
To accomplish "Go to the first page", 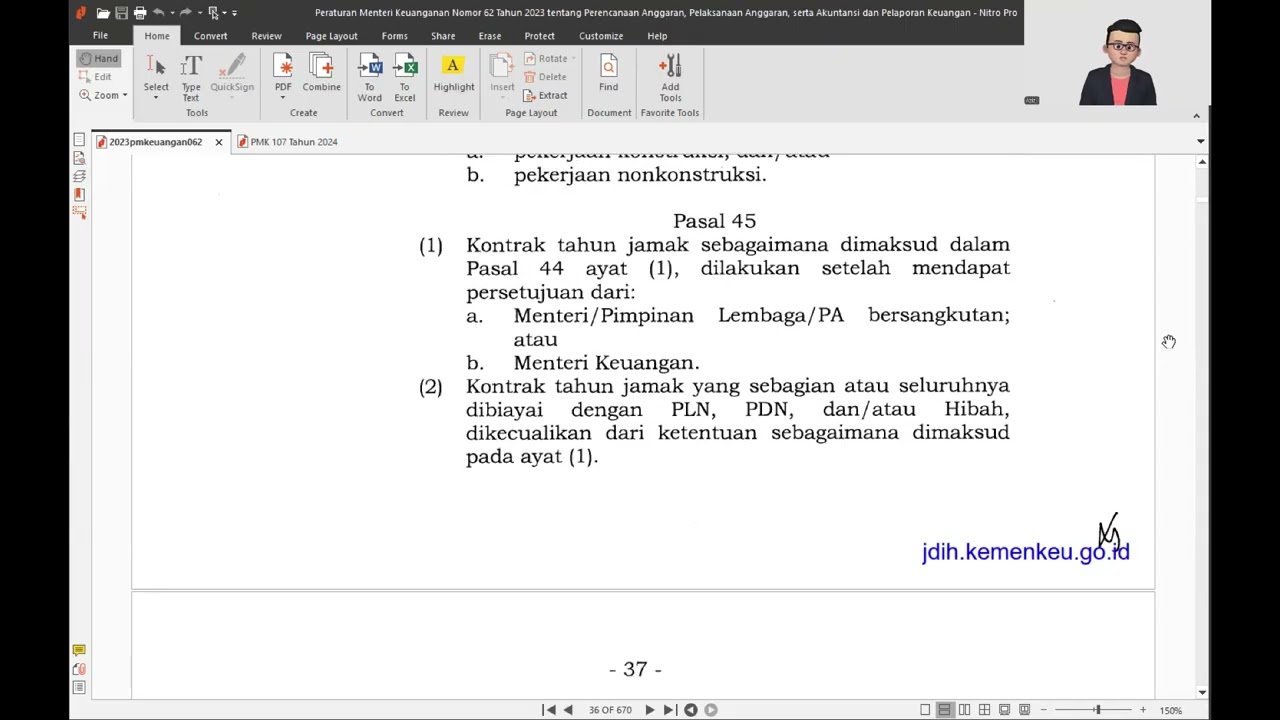I will 549,710.
